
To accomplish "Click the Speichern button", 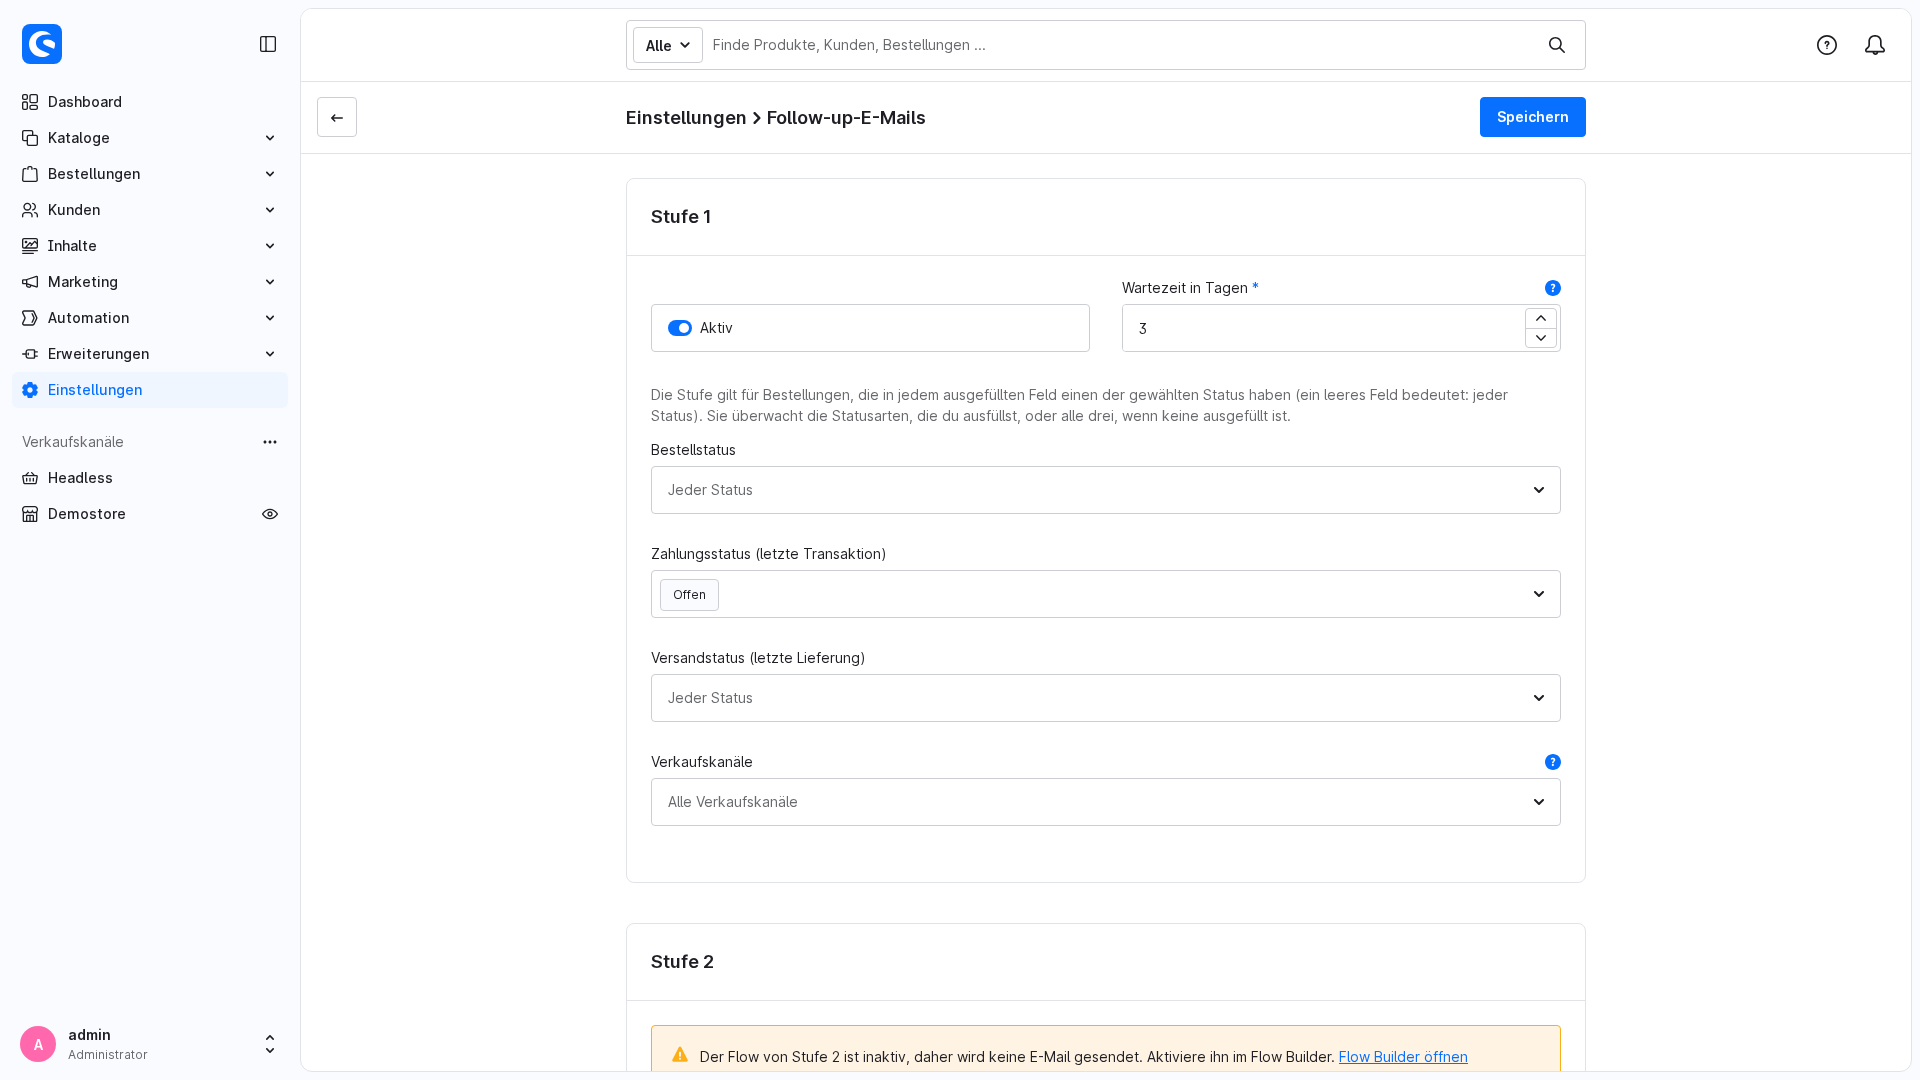I will click(1533, 117).
